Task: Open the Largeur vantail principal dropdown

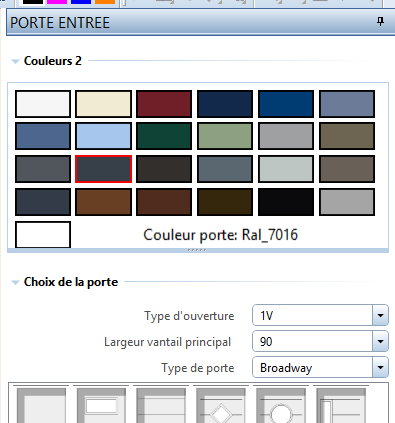Action: point(380,341)
